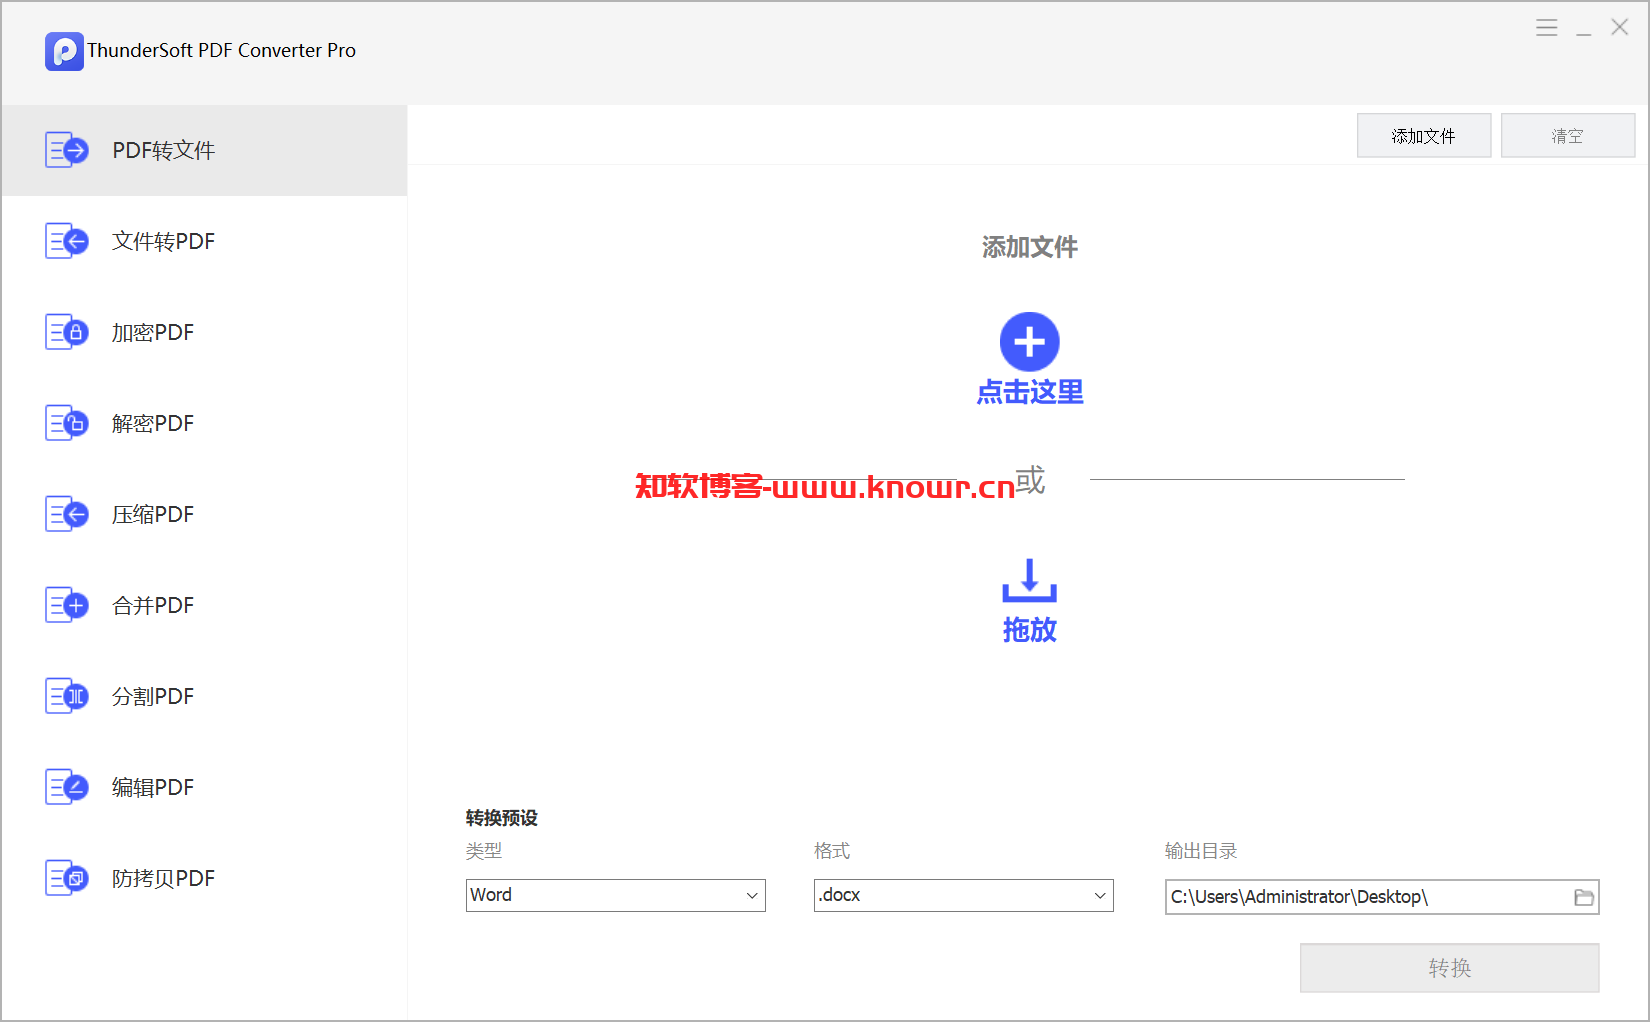Expand the 格式 .docx dropdown
The height and width of the screenshot is (1022, 1650).
(x=963, y=895)
